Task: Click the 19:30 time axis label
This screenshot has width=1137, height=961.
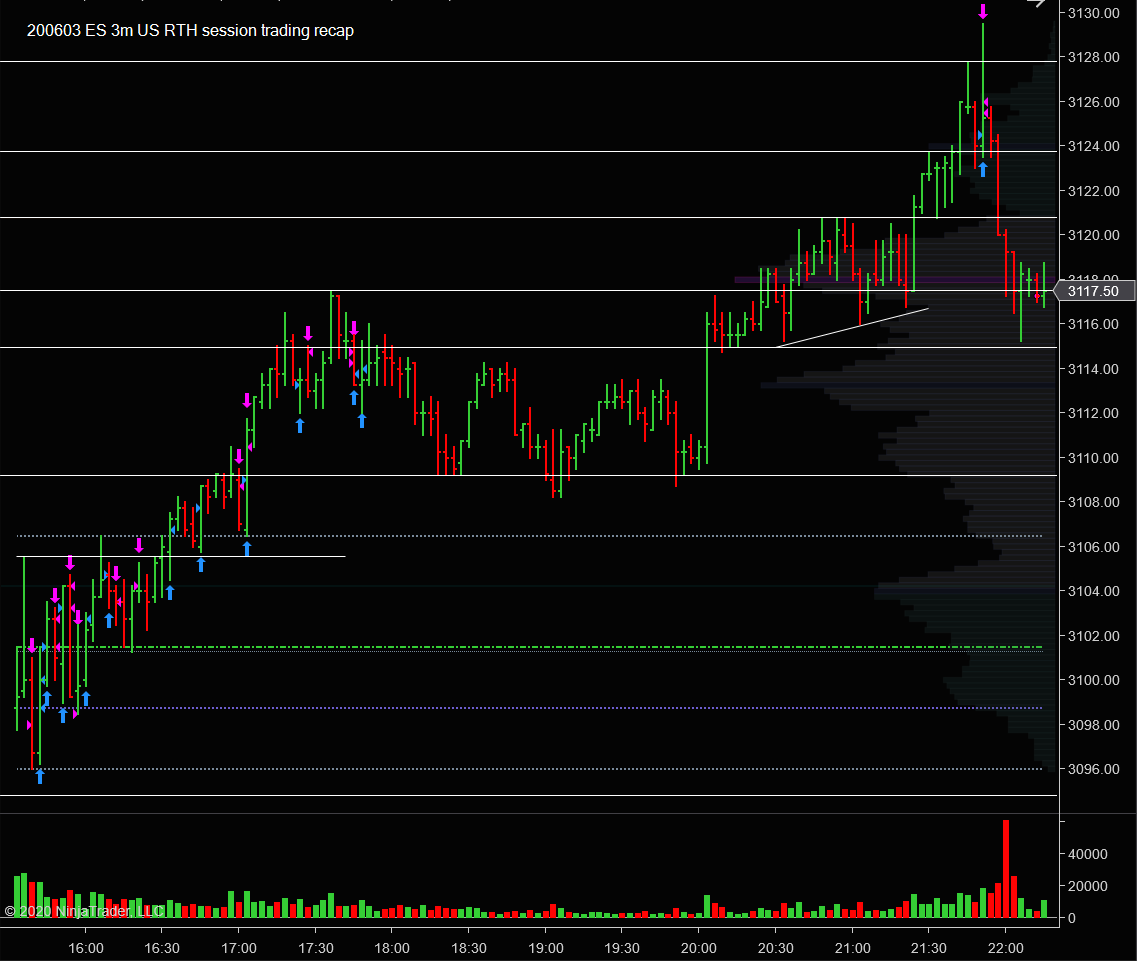Action: point(621,948)
